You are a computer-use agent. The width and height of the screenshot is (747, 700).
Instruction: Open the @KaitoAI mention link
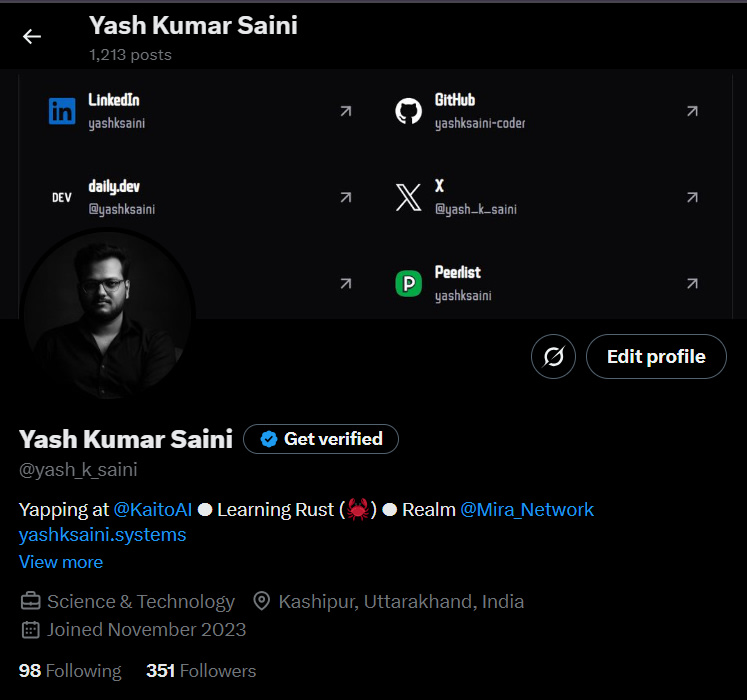152,510
